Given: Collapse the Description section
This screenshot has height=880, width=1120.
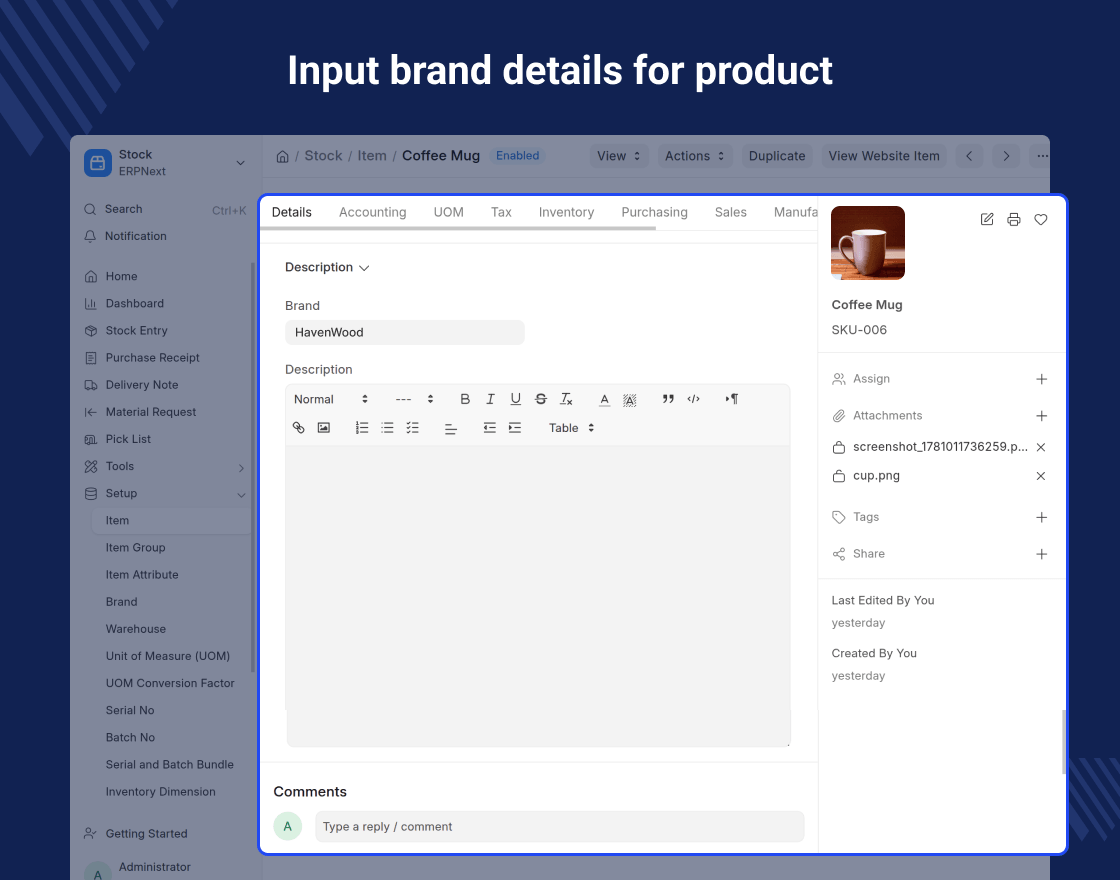Looking at the screenshot, I should point(326,267).
